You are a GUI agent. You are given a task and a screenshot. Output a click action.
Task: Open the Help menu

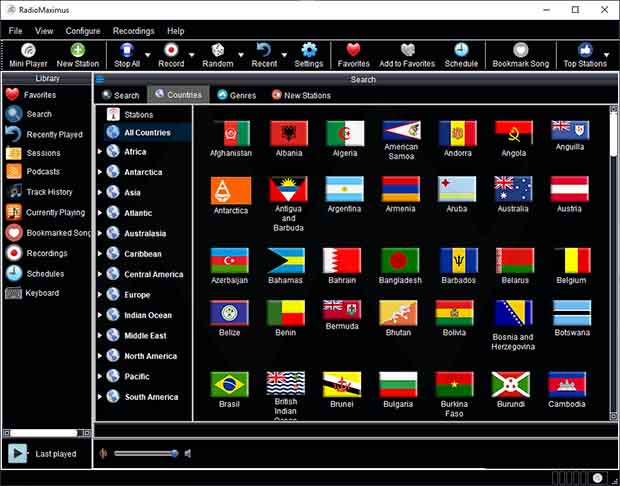click(176, 31)
